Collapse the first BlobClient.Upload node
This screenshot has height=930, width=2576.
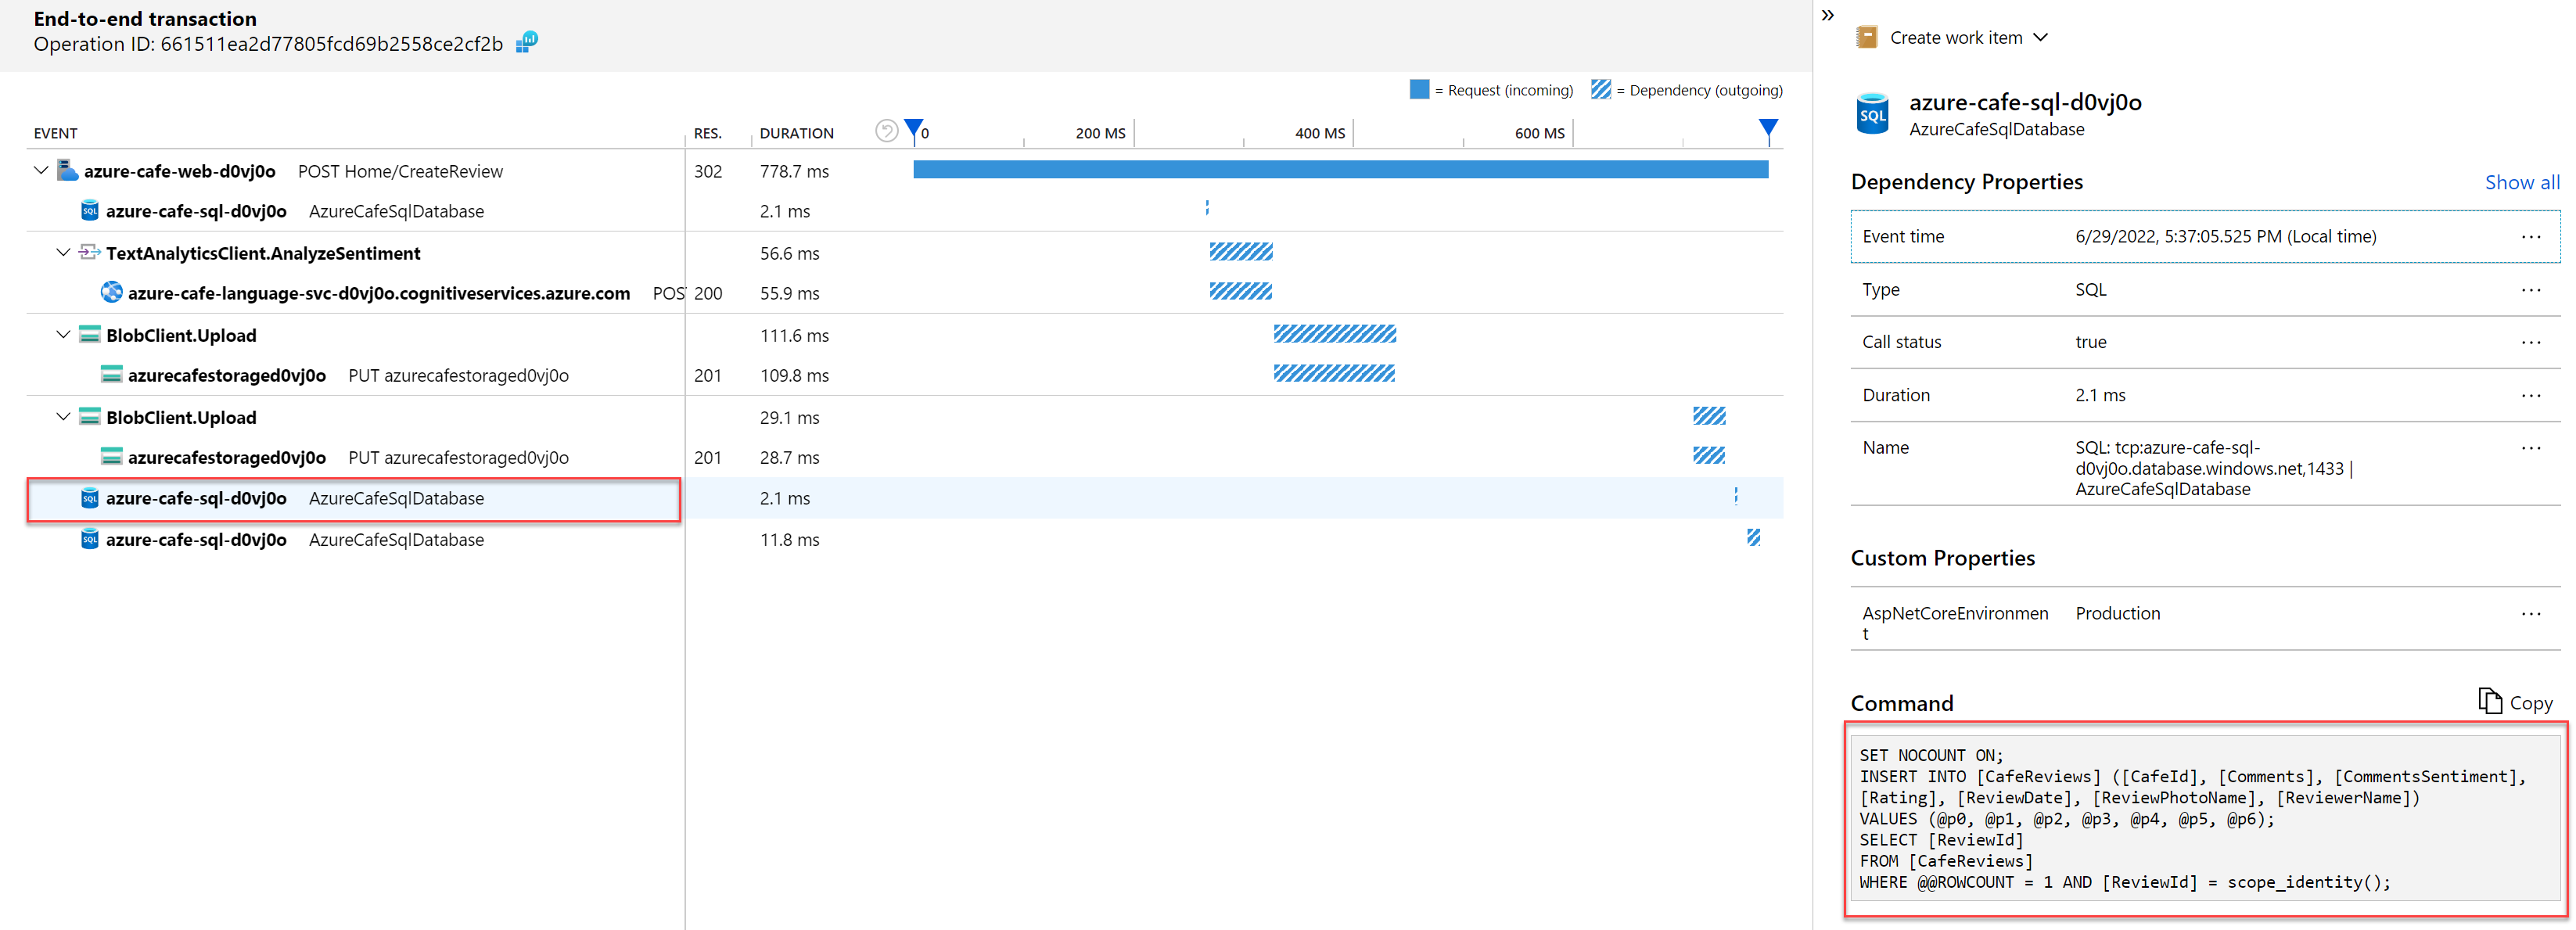pyautogui.click(x=63, y=335)
